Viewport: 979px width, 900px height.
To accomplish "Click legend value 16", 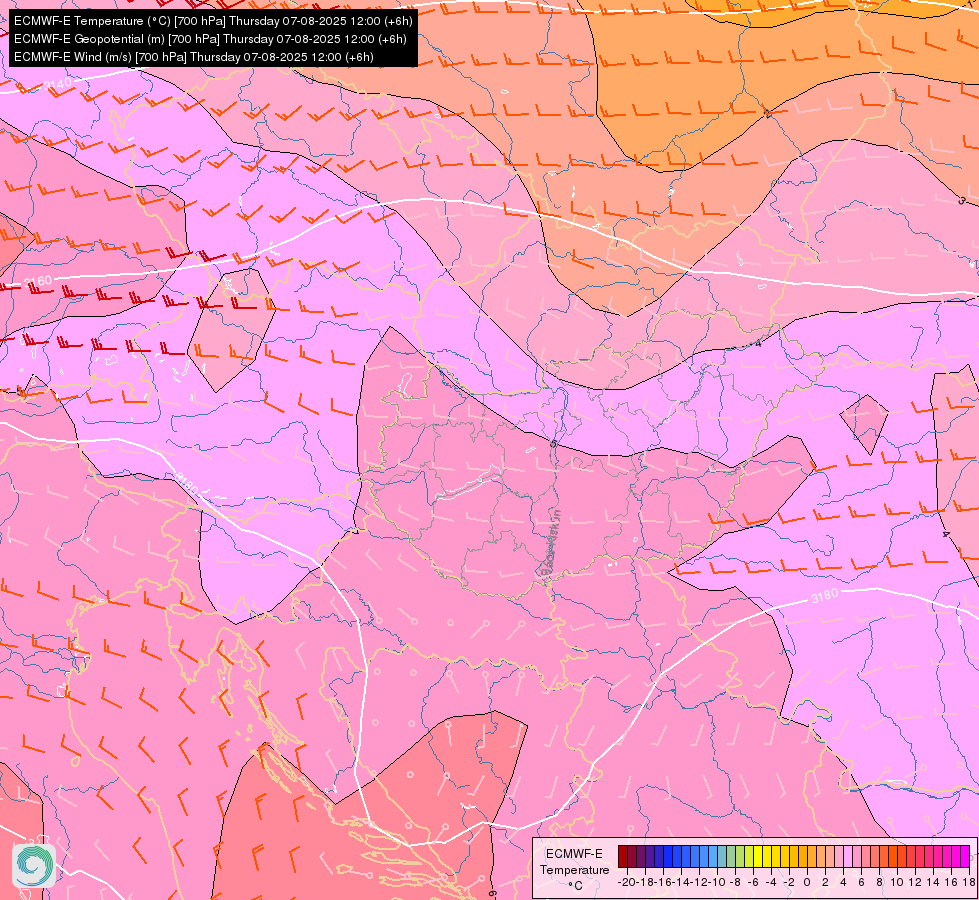I will pos(951,883).
